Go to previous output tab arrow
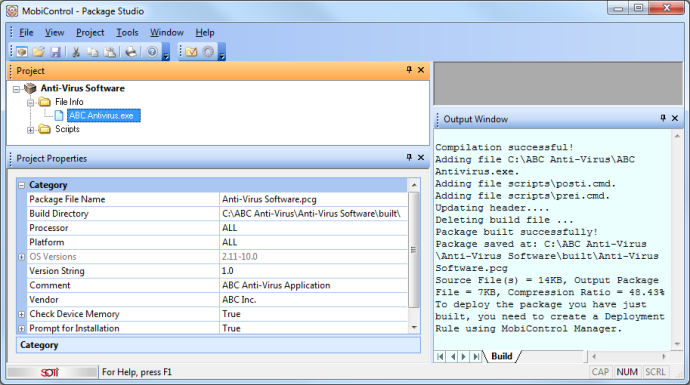 [x=453, y=356]
